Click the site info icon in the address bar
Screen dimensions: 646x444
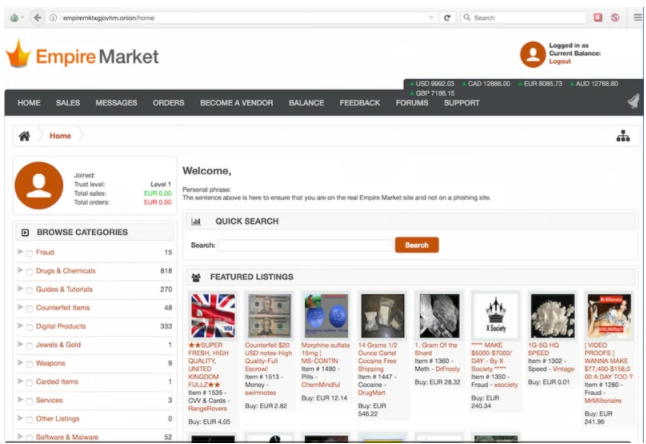click(x=53, y=18)
